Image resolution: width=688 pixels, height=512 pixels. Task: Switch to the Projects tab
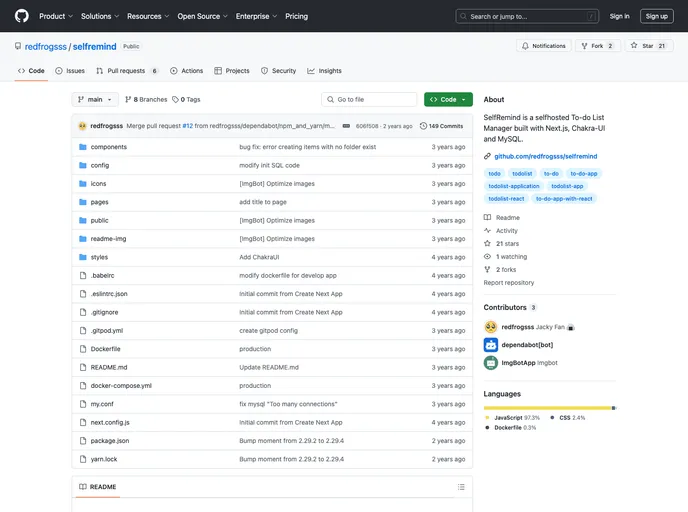click(232, 71)
